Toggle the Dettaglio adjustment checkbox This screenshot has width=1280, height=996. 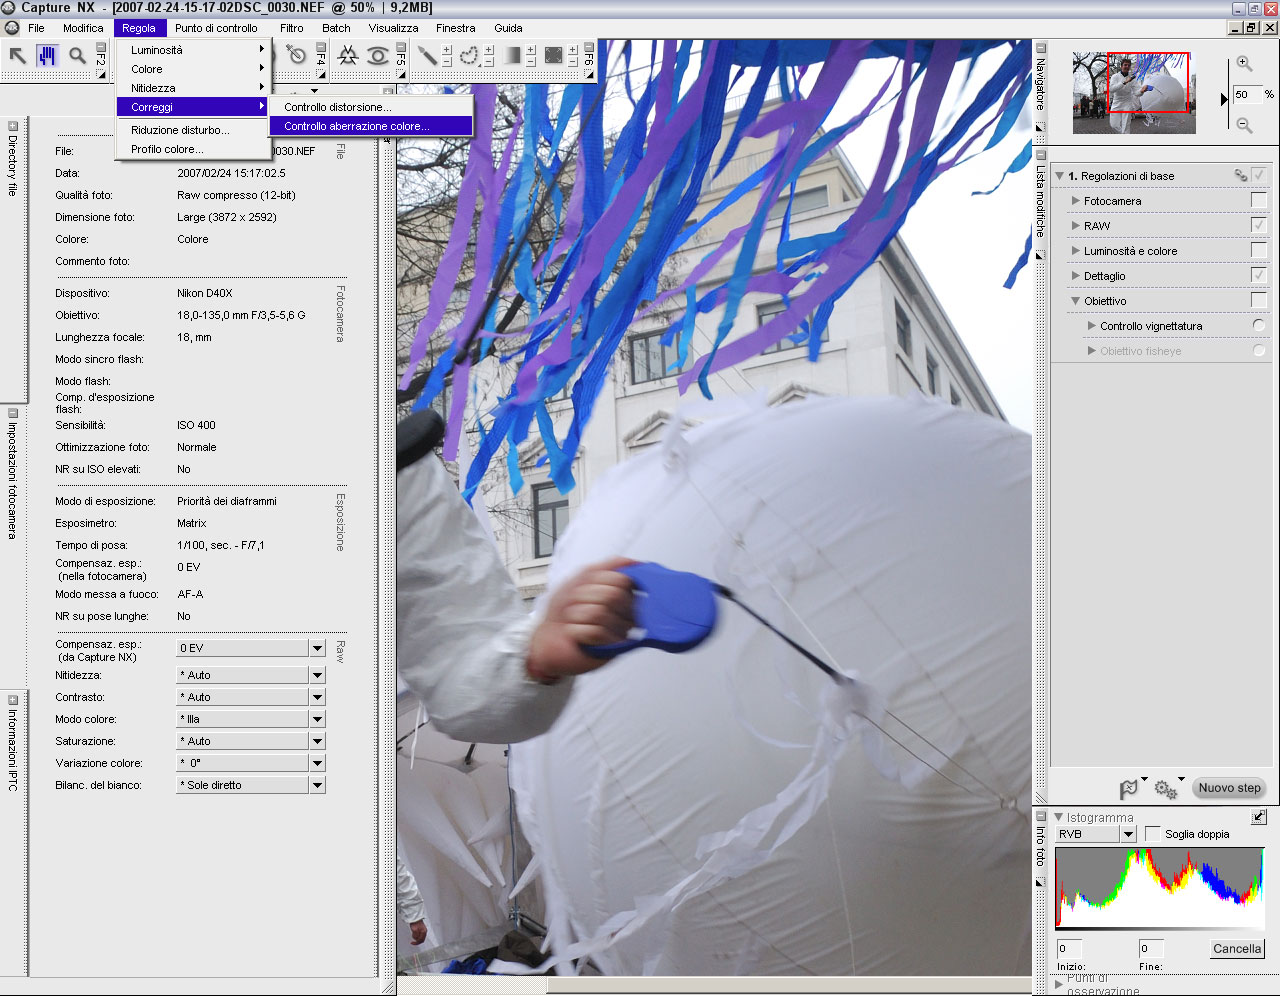tap(1258, 275)
